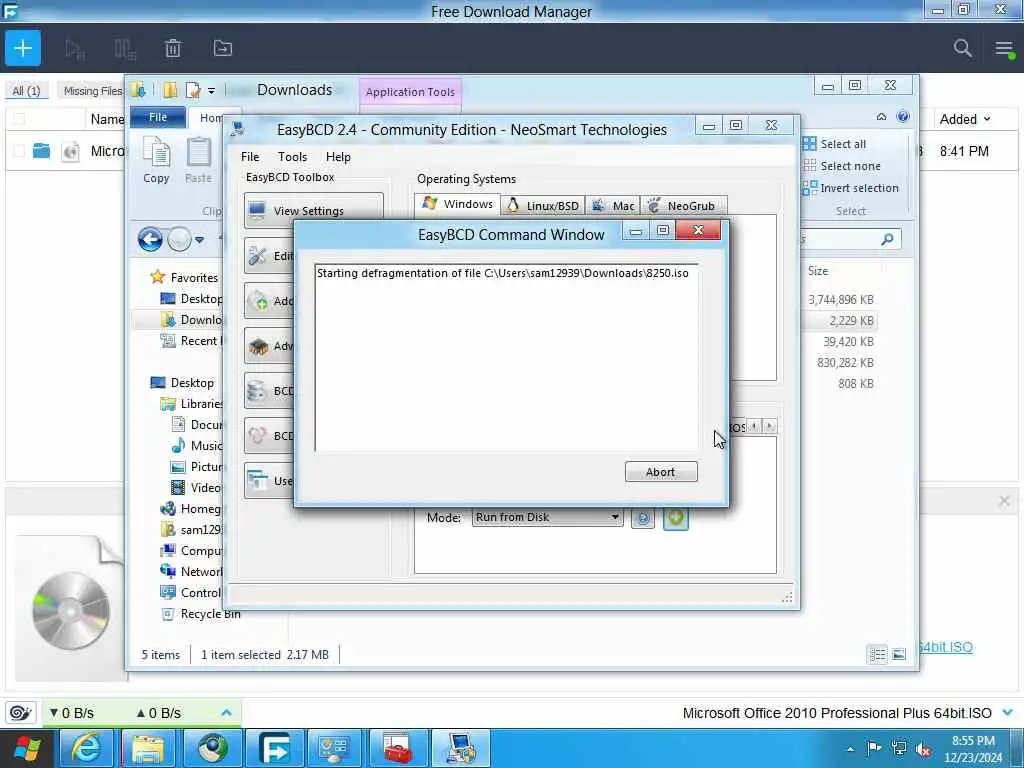Open the Free Download Manager hamburger menu
The width and height of the screenshot is (1024, 768).
pyautogui.click(x=1004, y=48)
